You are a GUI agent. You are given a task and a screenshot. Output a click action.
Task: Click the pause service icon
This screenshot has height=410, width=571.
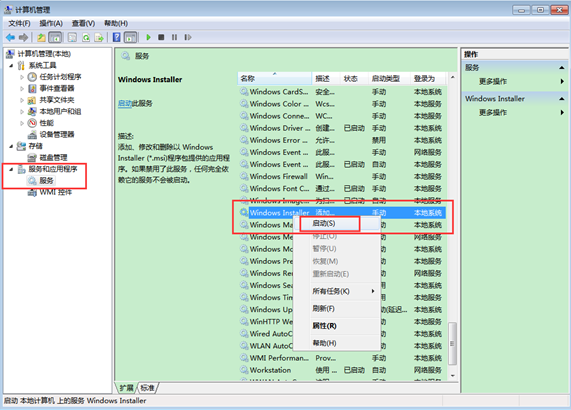174,37
